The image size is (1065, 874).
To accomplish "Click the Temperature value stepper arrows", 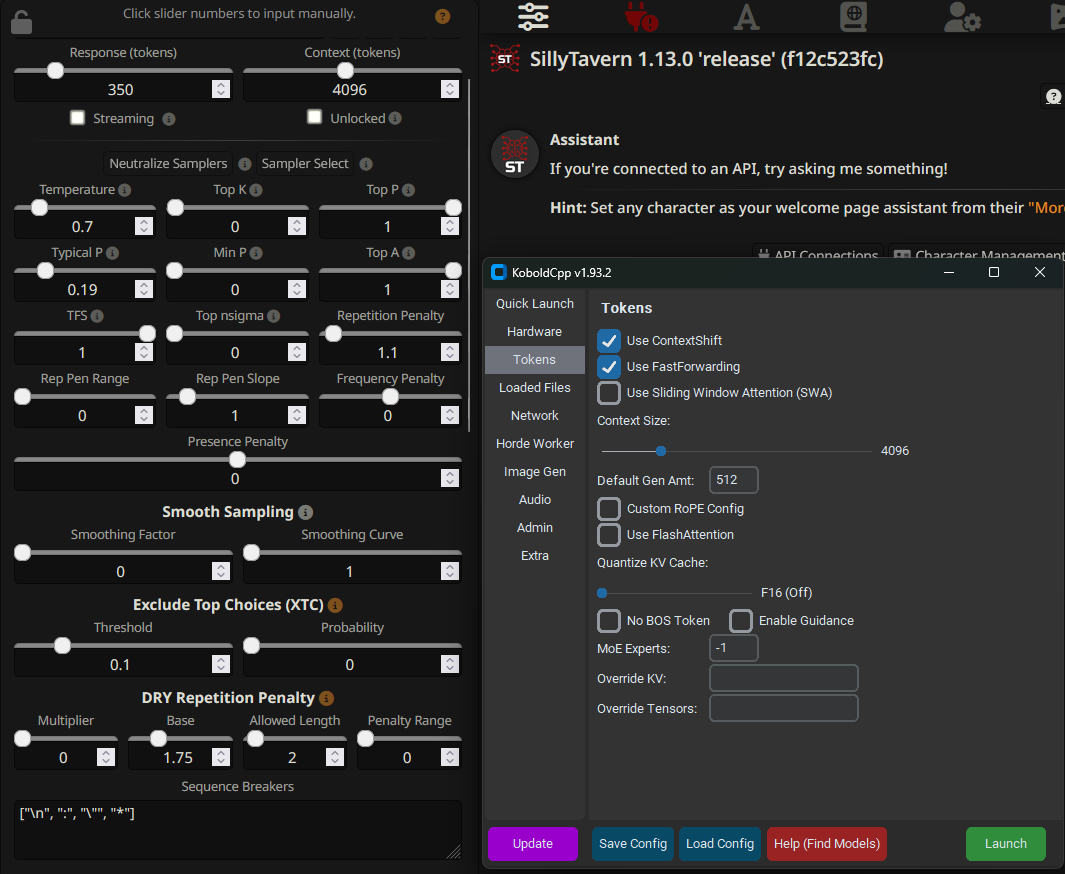I will click(143, 226).
